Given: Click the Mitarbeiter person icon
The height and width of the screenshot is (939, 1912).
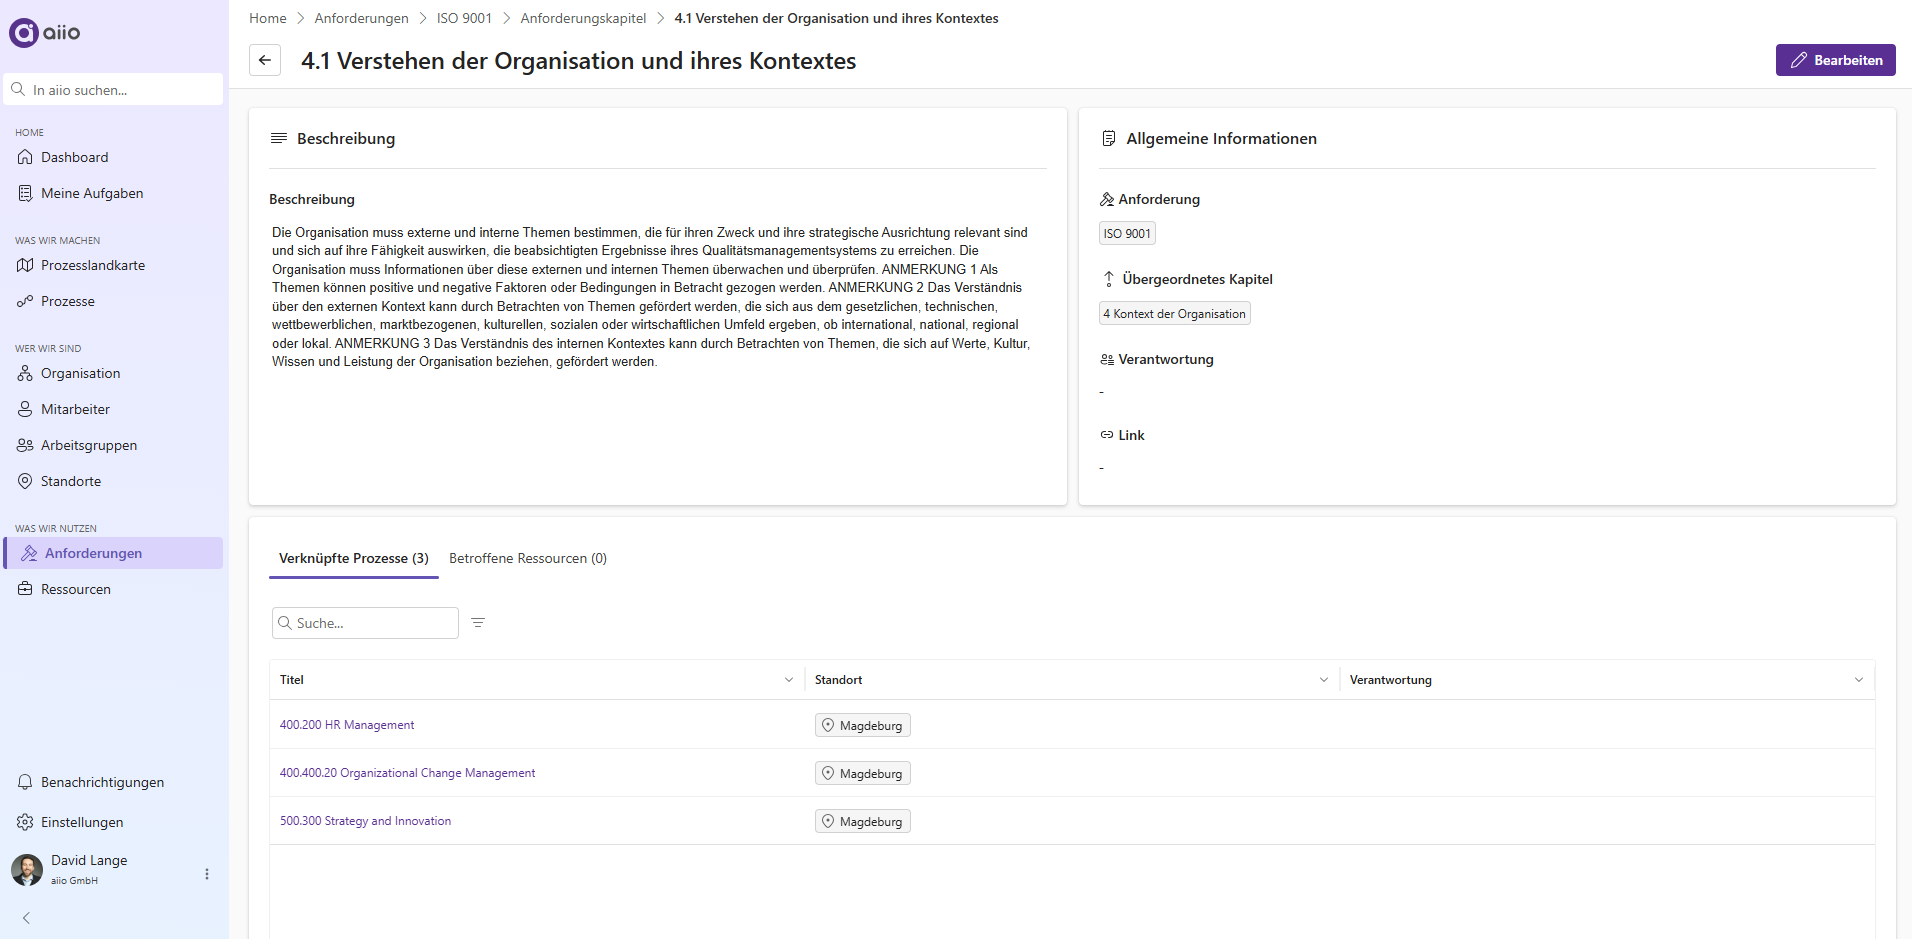Looking at the screenshot, I should (x=25, y=409).
